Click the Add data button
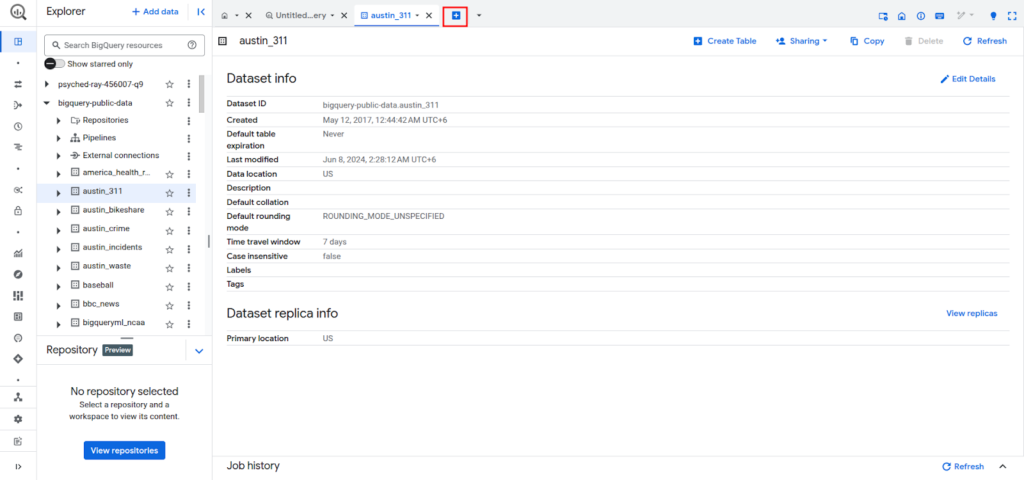This screenshot has height=480, width=1024. coord(155,12)
